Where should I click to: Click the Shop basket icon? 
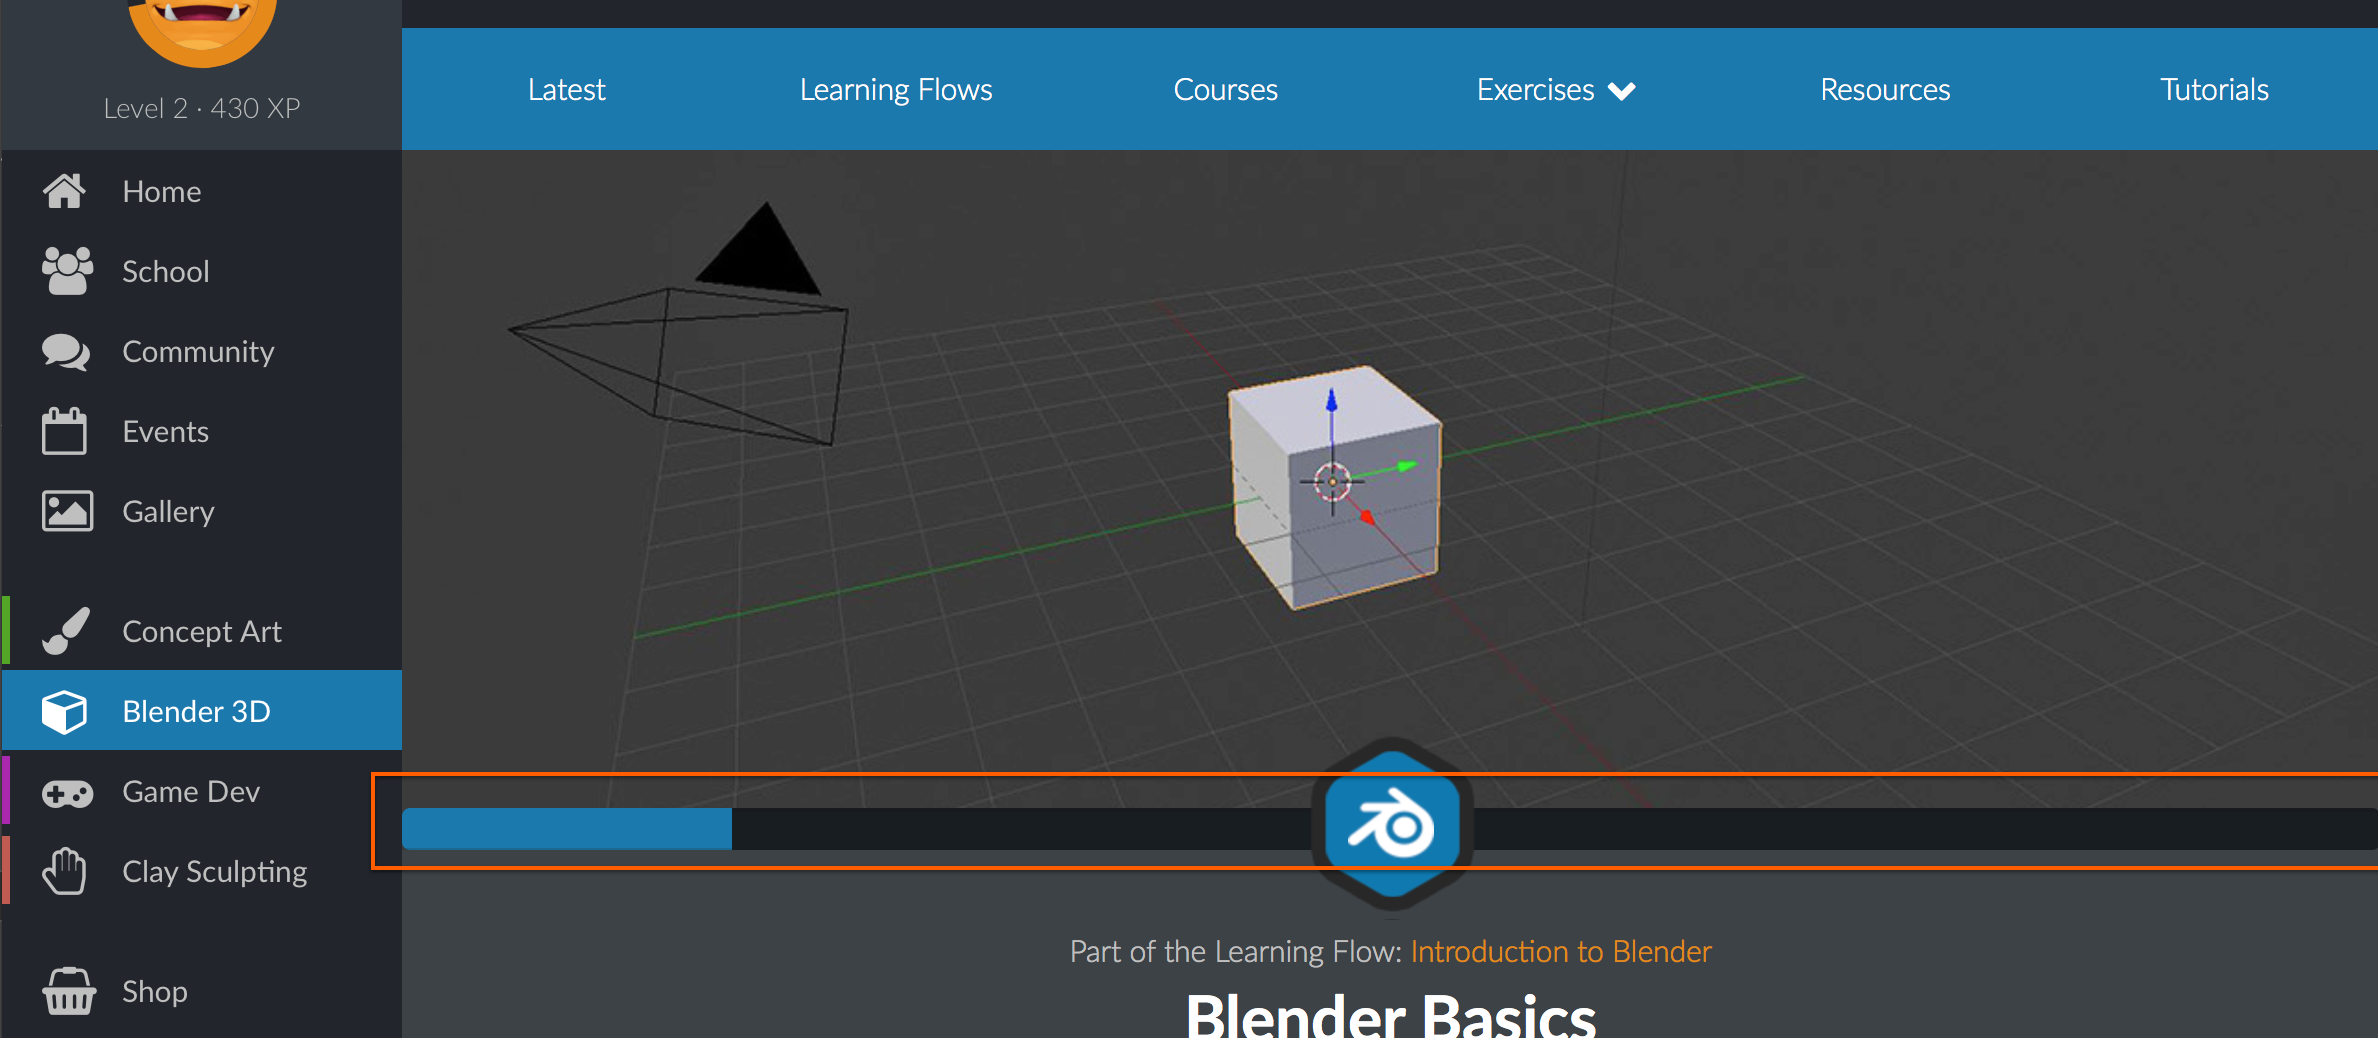[69, 991]
